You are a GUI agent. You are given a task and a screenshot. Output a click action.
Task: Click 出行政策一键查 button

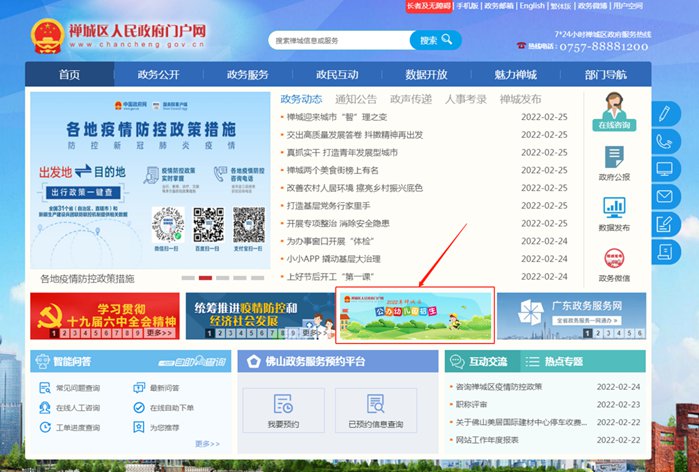point(82,193)
